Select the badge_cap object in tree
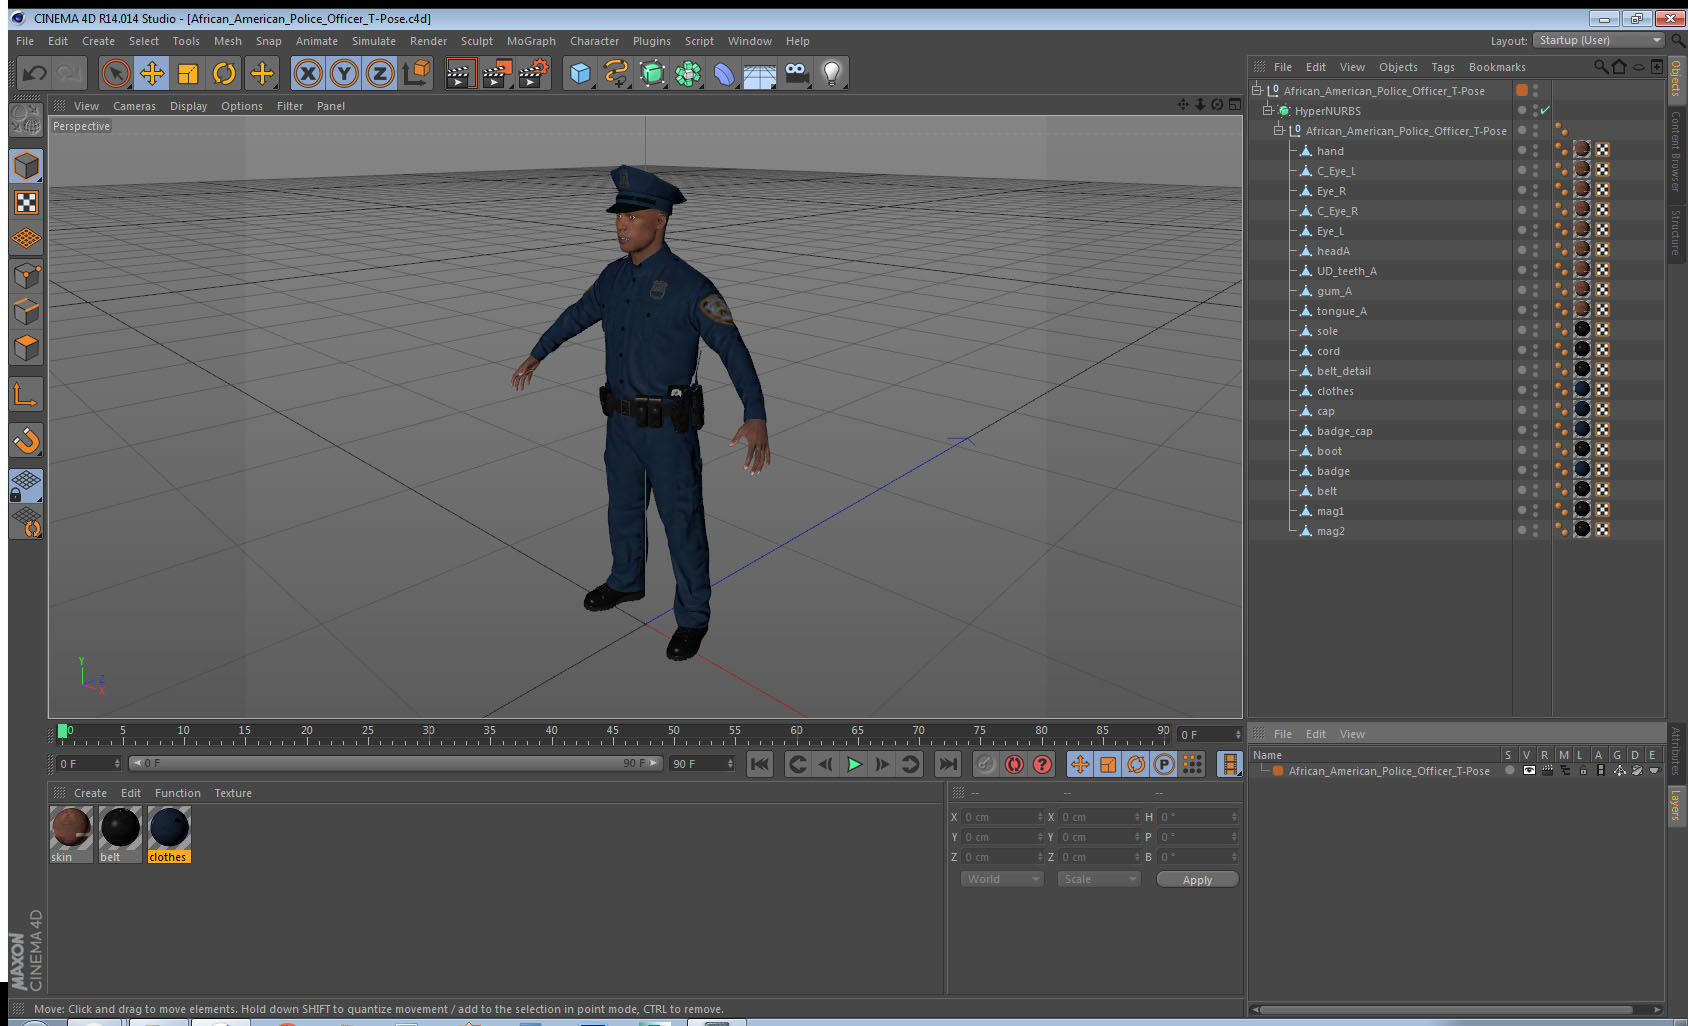This screenshot has width=1688, height=1026. coord(1344,431)
